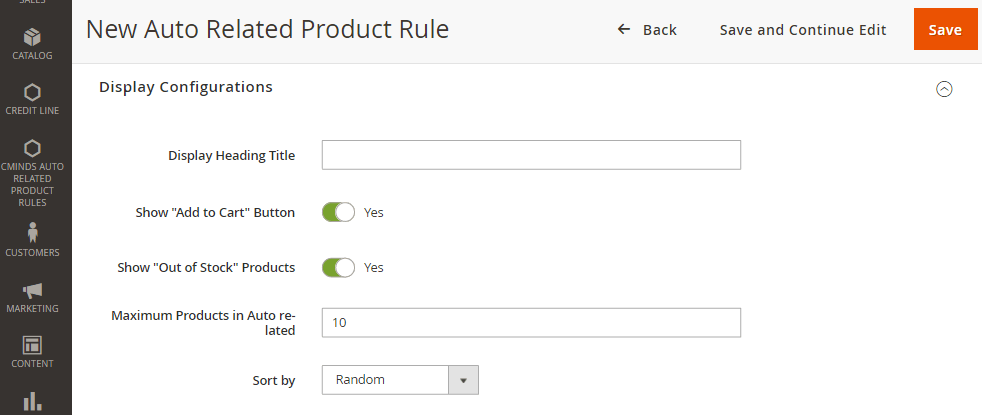Click the Back link text

click(660, 30)
